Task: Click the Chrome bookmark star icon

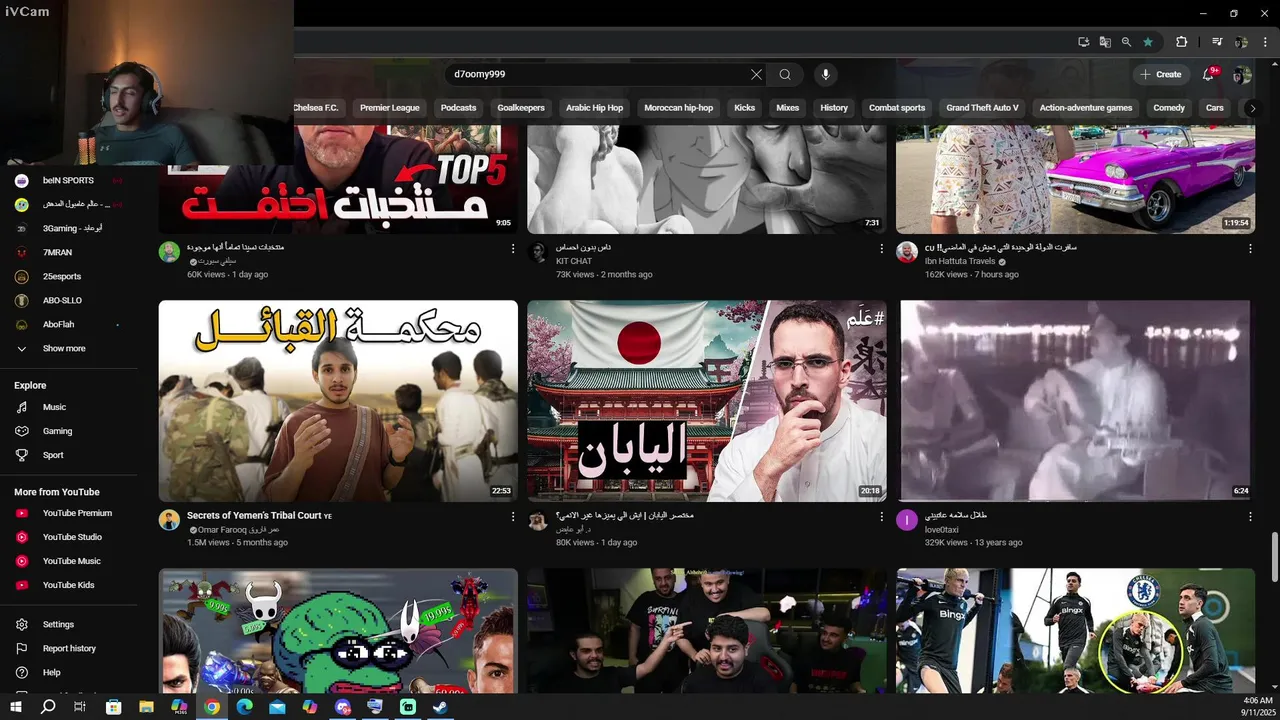Action: pos(1148,42)
